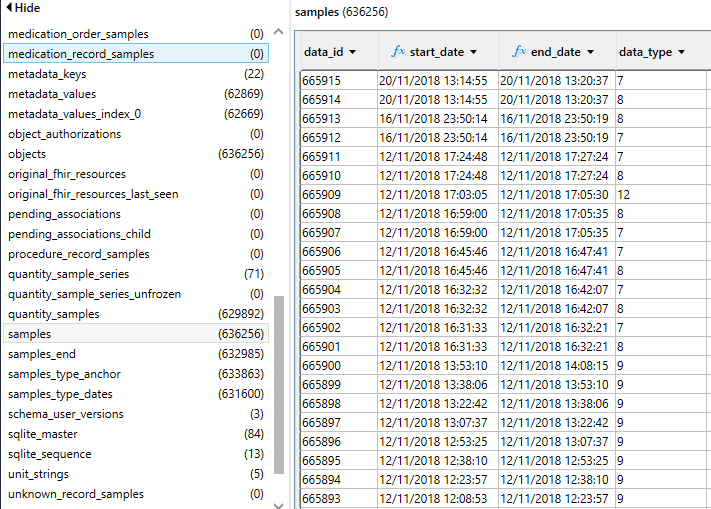Image resolution: width=711 pixels, height=509 pixels.
Task: Open the start_date column filter dropdown
Action: point(473,52)
